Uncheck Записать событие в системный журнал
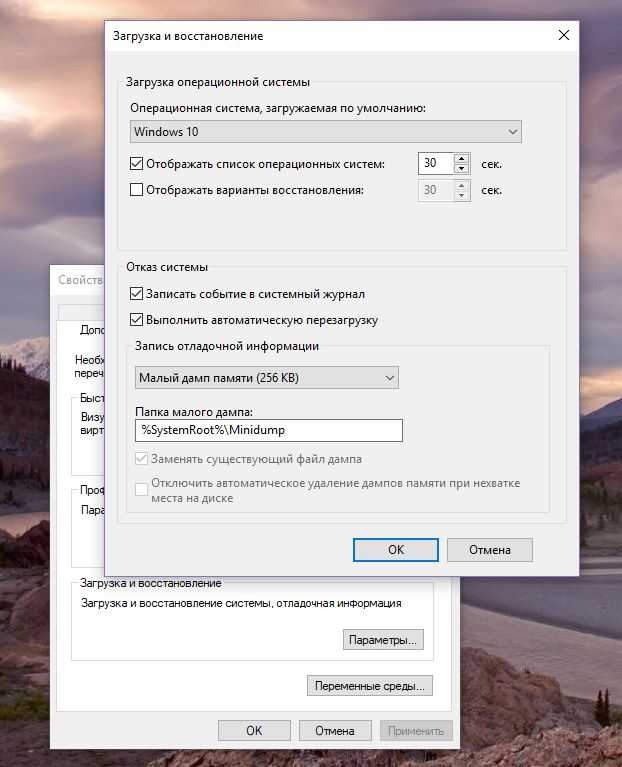Screen dimensions: 622x767 [138, 294]
